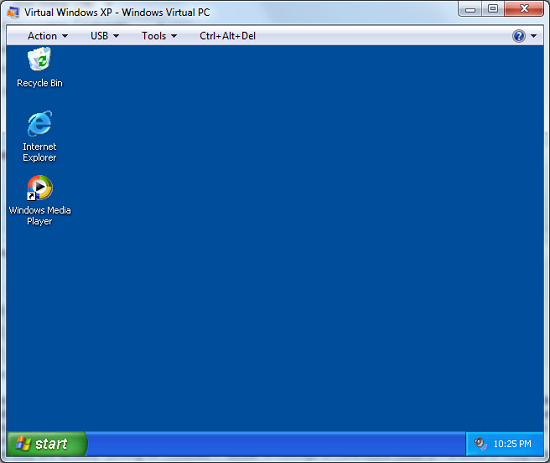Expand the dropdown arrow beside Help icon
This screenshot has height=463, width=550.
534,36
